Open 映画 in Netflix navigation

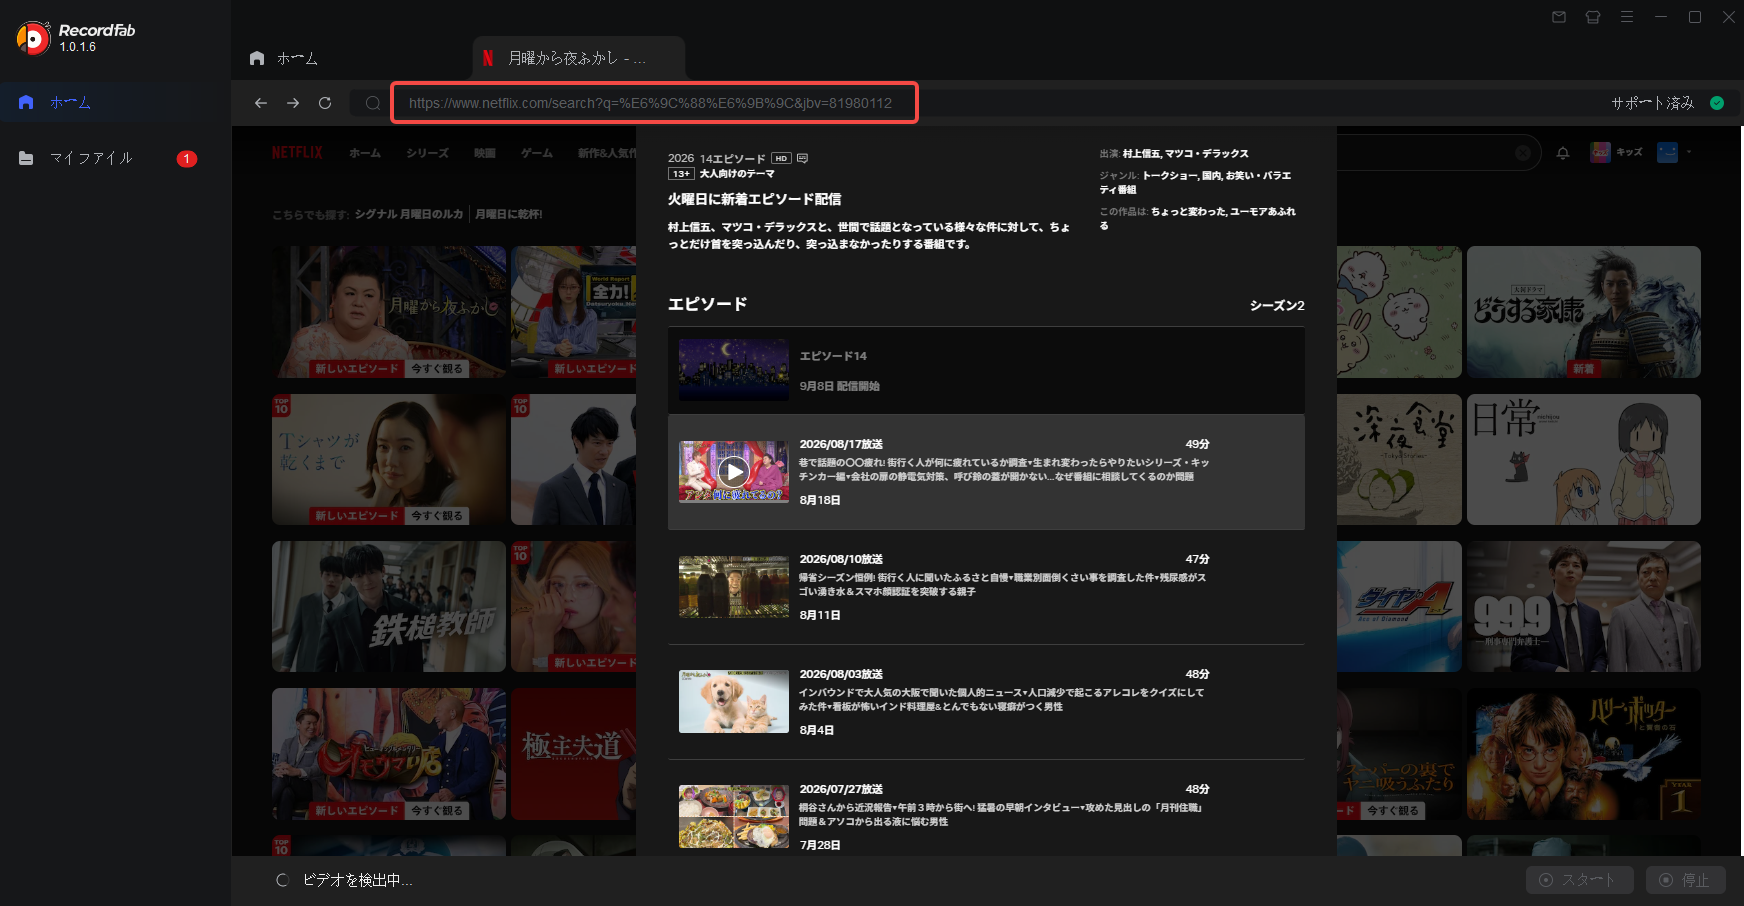click(x=485, y=153)
